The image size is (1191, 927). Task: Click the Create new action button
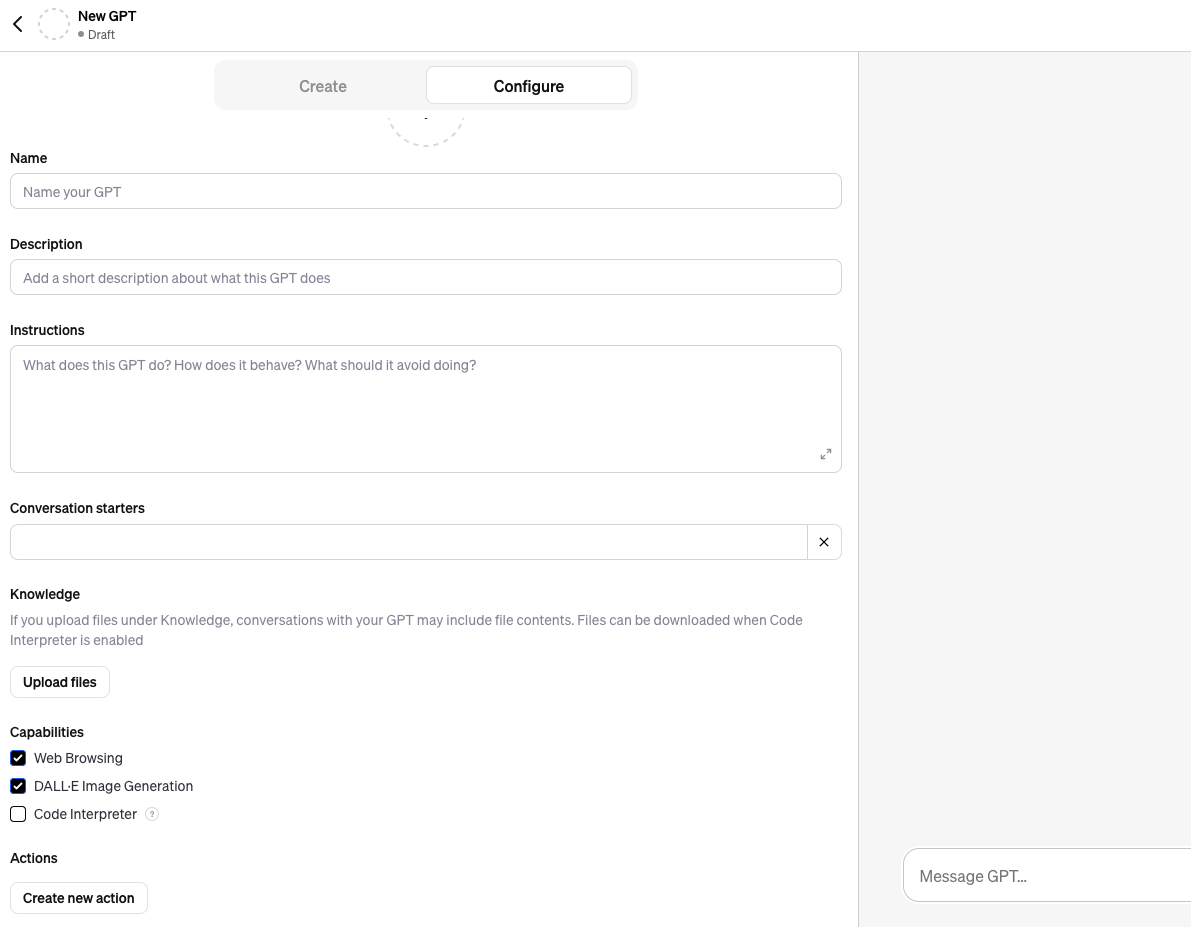coord(79,898)
